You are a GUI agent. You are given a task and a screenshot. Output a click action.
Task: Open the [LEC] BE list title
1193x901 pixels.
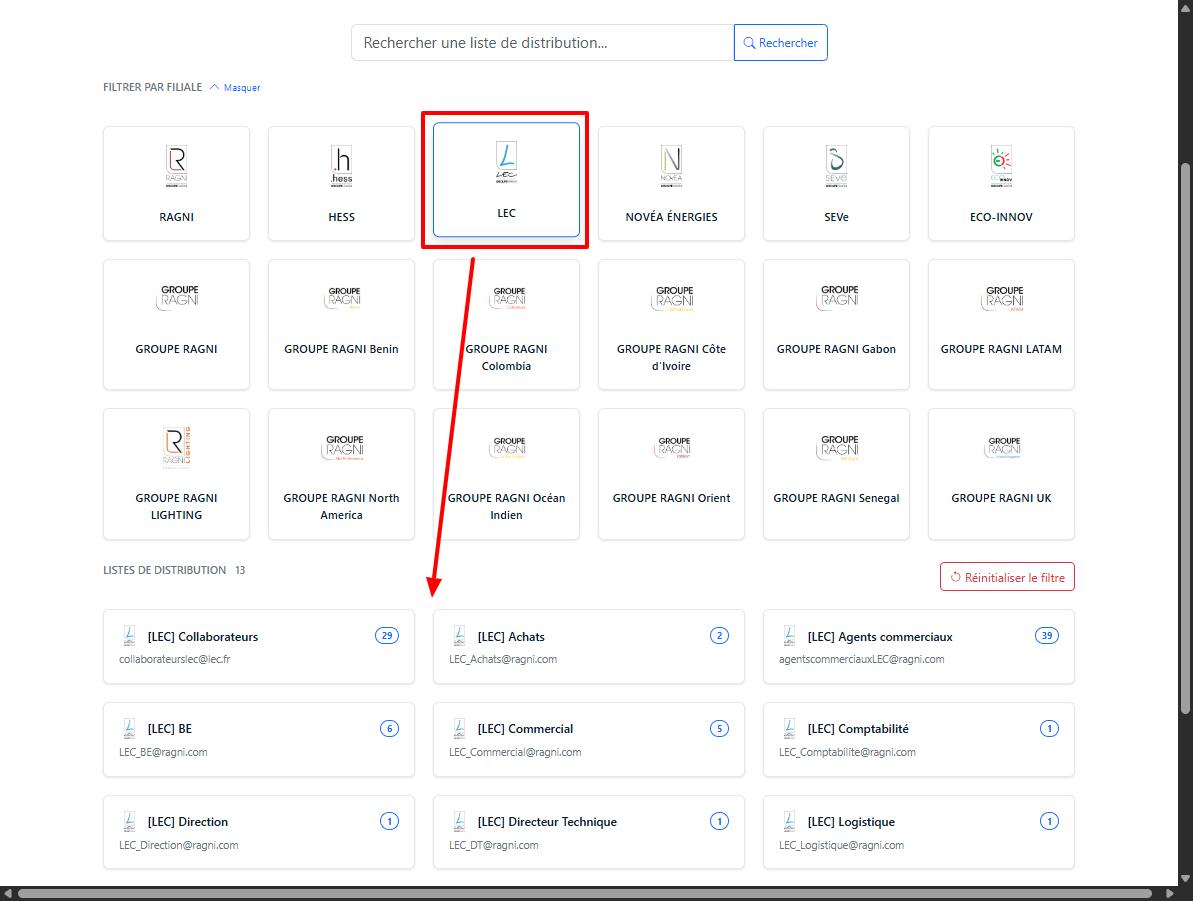(170, 729)
